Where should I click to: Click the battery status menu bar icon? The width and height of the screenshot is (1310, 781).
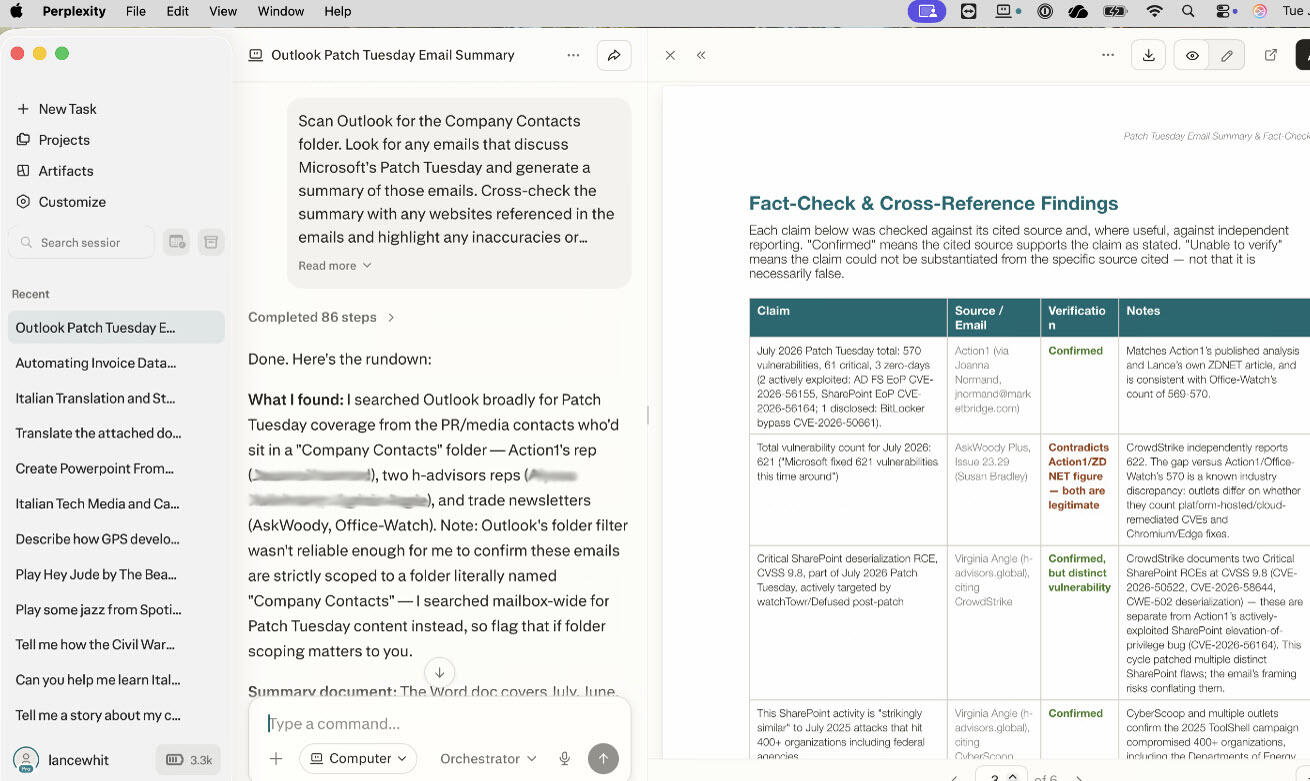pos(1115,11)
